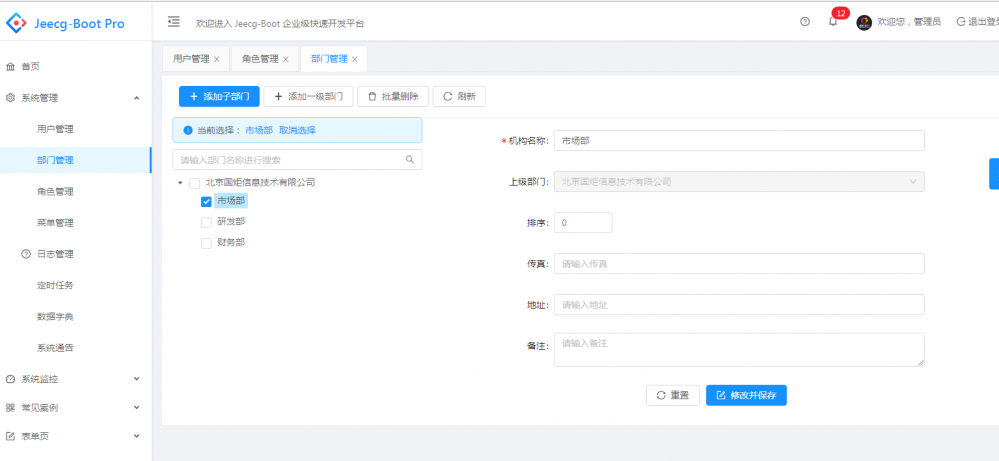Click the 重置 button
The image size is (999, 461).
tap(673, 395)
